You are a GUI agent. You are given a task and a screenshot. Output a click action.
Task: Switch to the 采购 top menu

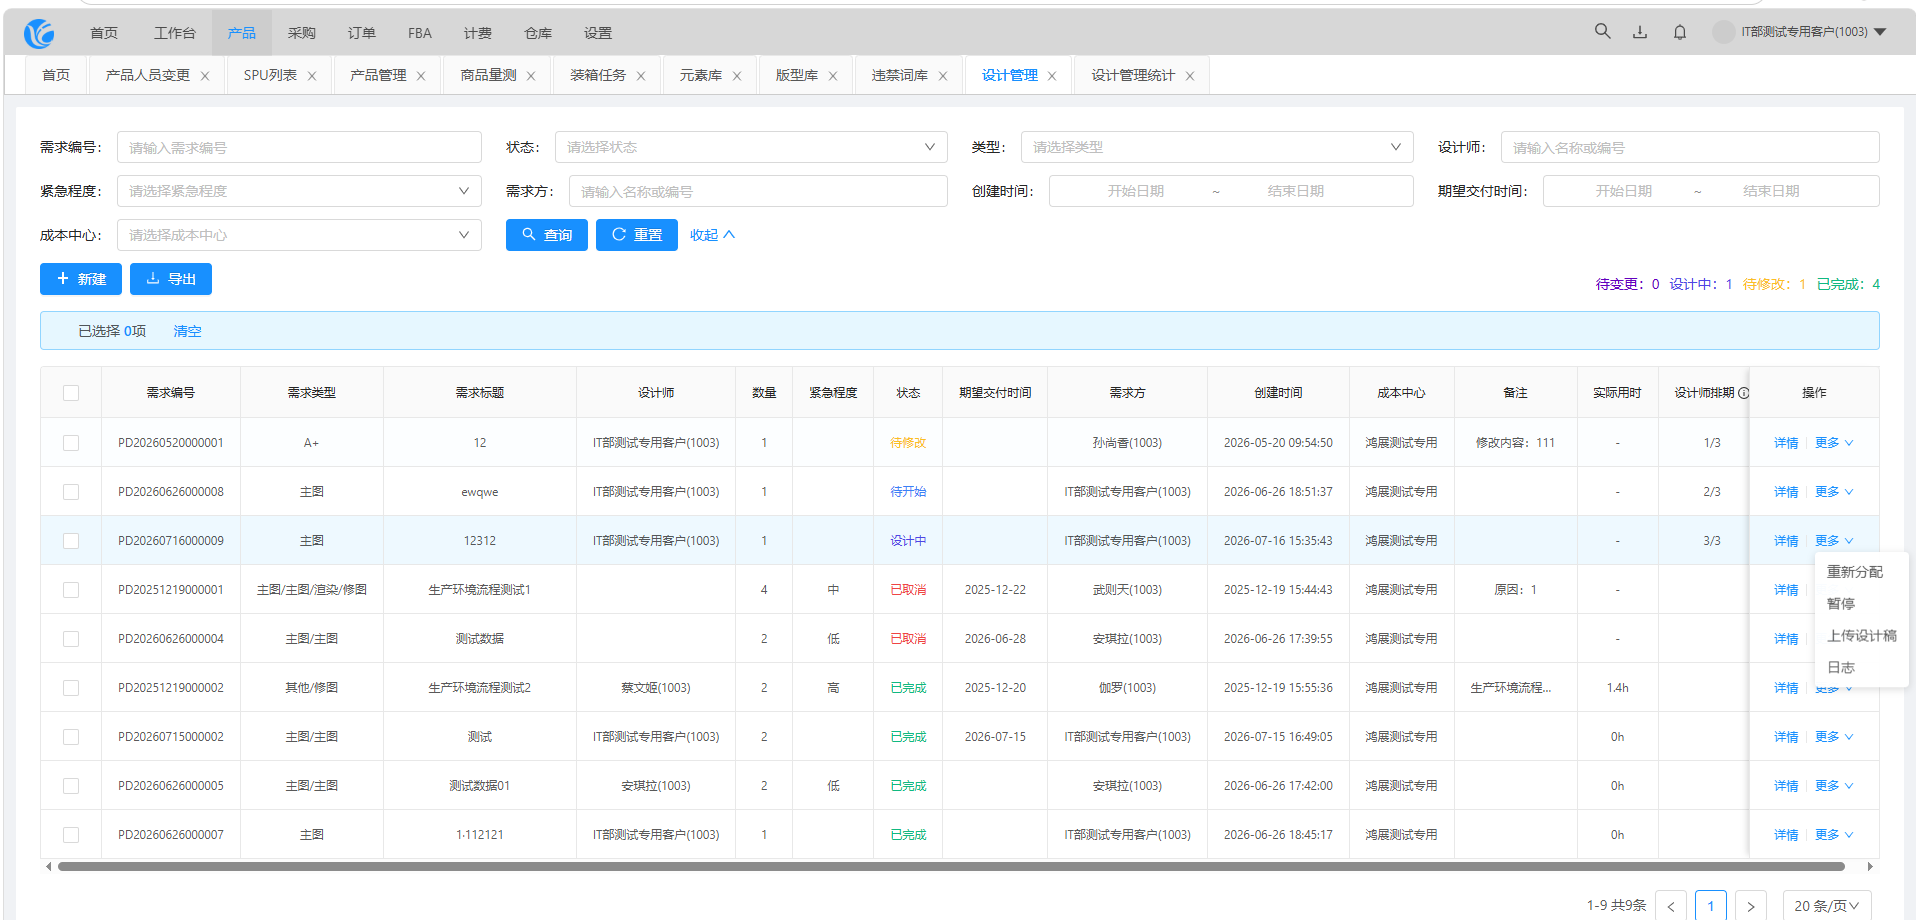pos(302,33)
